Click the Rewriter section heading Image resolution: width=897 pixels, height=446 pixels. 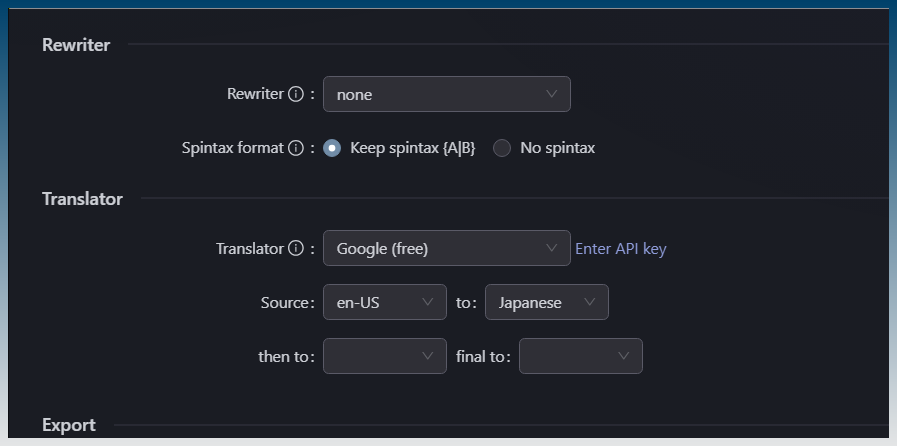[x=76, y=44]
